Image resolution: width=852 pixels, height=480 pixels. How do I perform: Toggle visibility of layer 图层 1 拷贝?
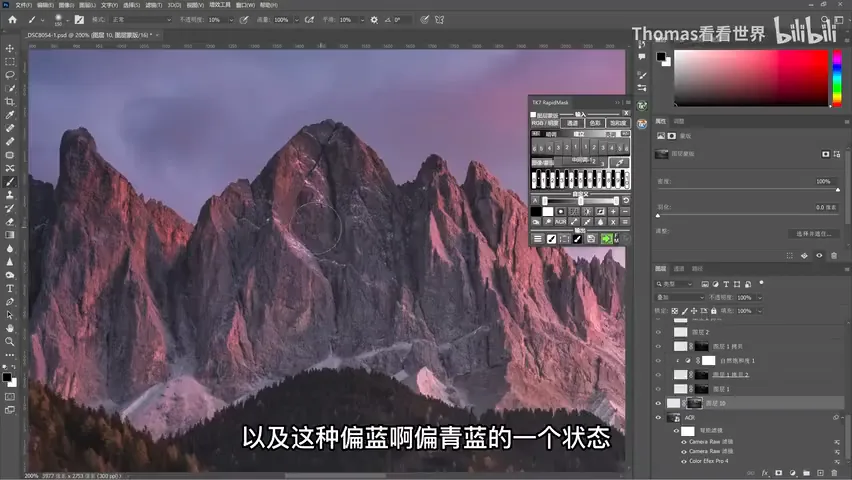(658, 346)
